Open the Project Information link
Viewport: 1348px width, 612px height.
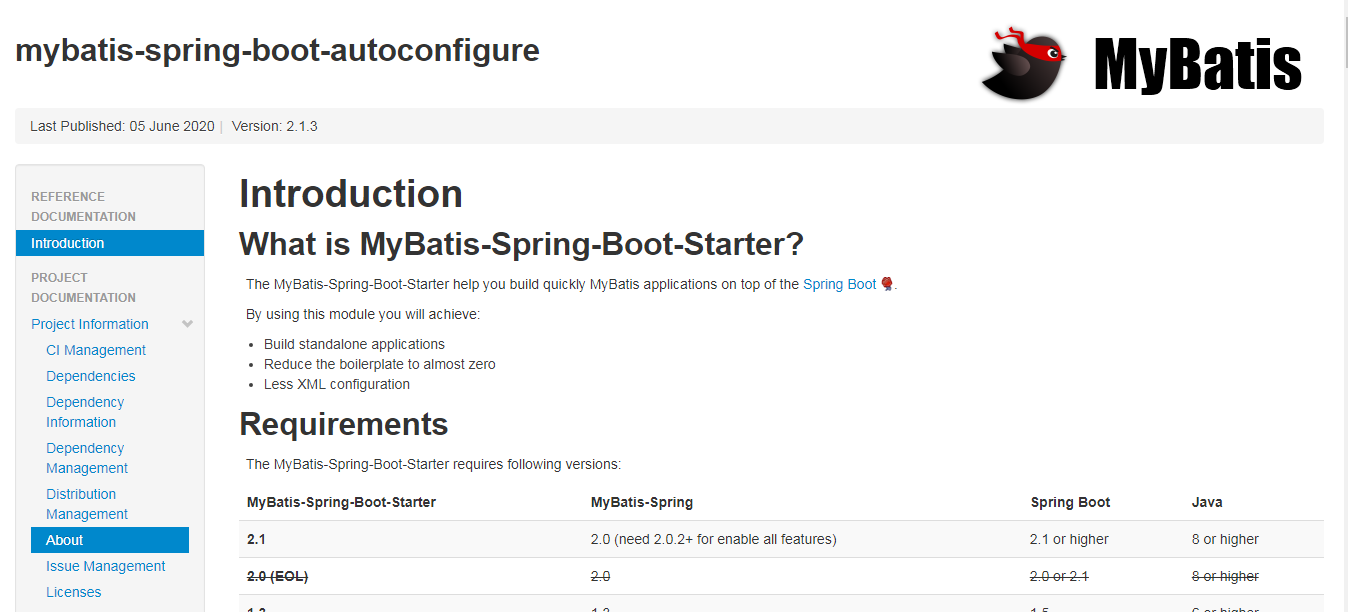[90, 324]
